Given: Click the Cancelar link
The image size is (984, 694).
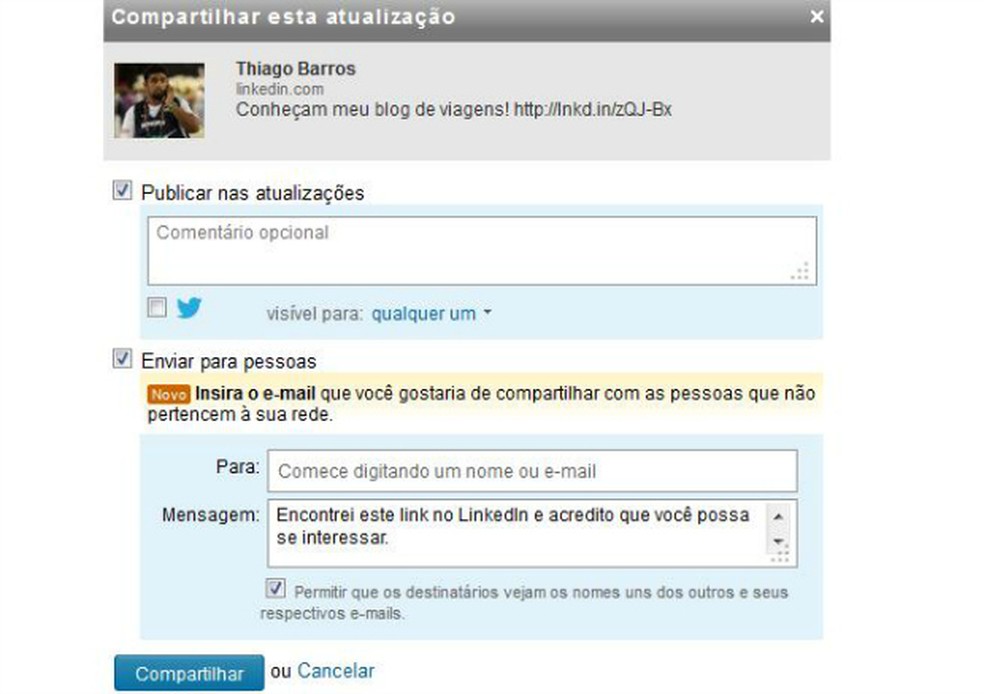Looking at the screenshot, I should (336, 671).
